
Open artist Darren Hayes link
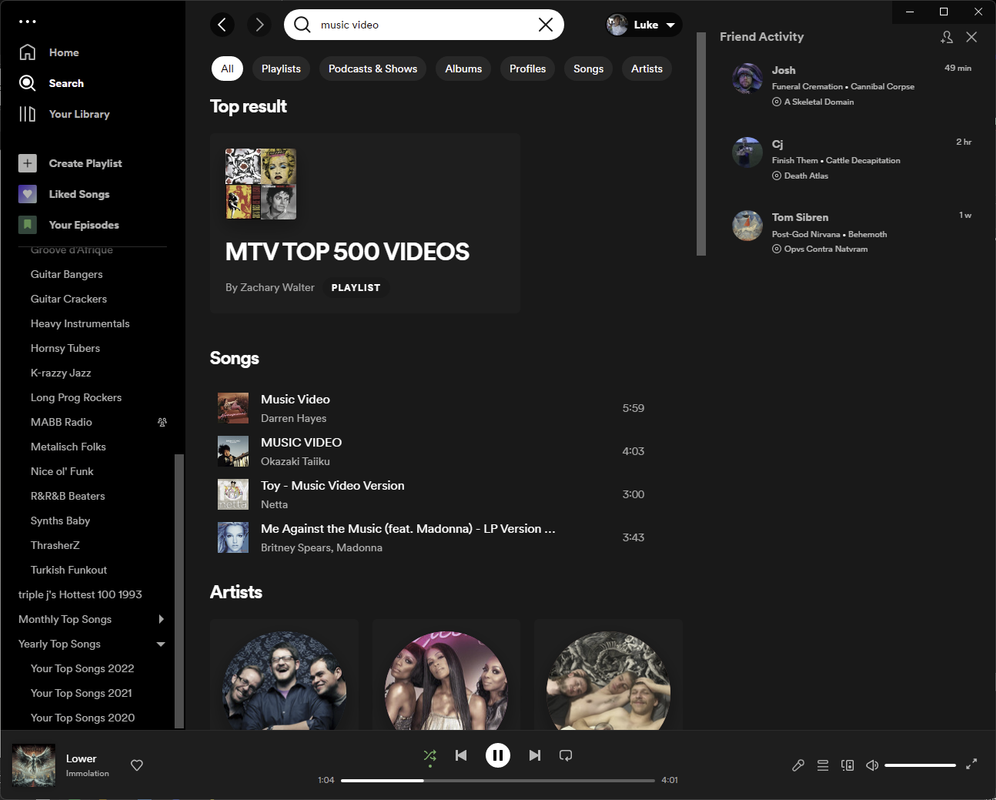[293, 418]
